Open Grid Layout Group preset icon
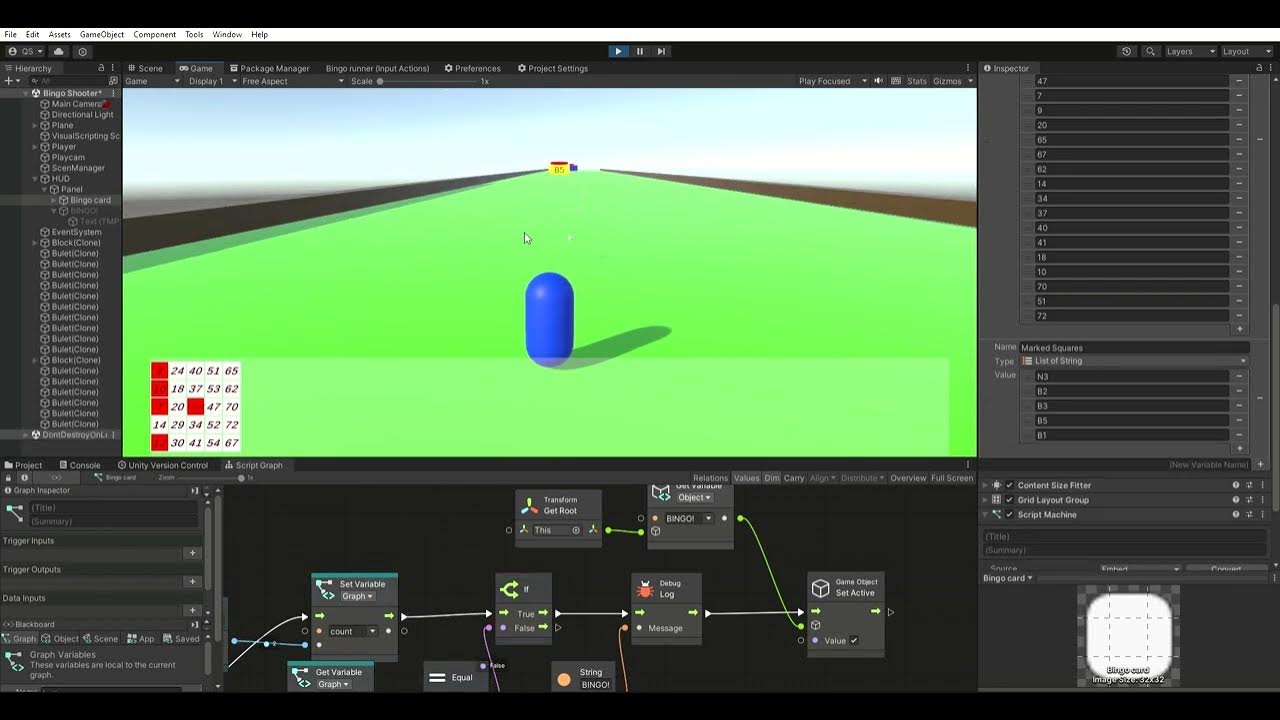Viewport: 1280px width, 720px height. [1250, 500]
